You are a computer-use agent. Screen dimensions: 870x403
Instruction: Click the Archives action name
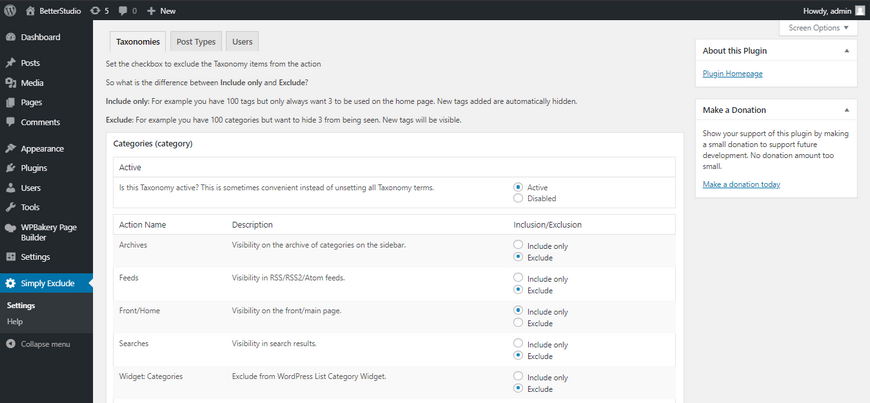tap(133, 244)
